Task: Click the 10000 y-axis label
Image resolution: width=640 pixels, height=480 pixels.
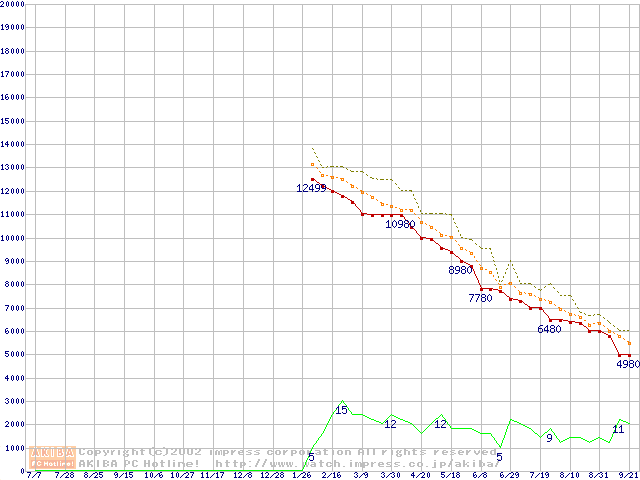Action: coord(13,238)
